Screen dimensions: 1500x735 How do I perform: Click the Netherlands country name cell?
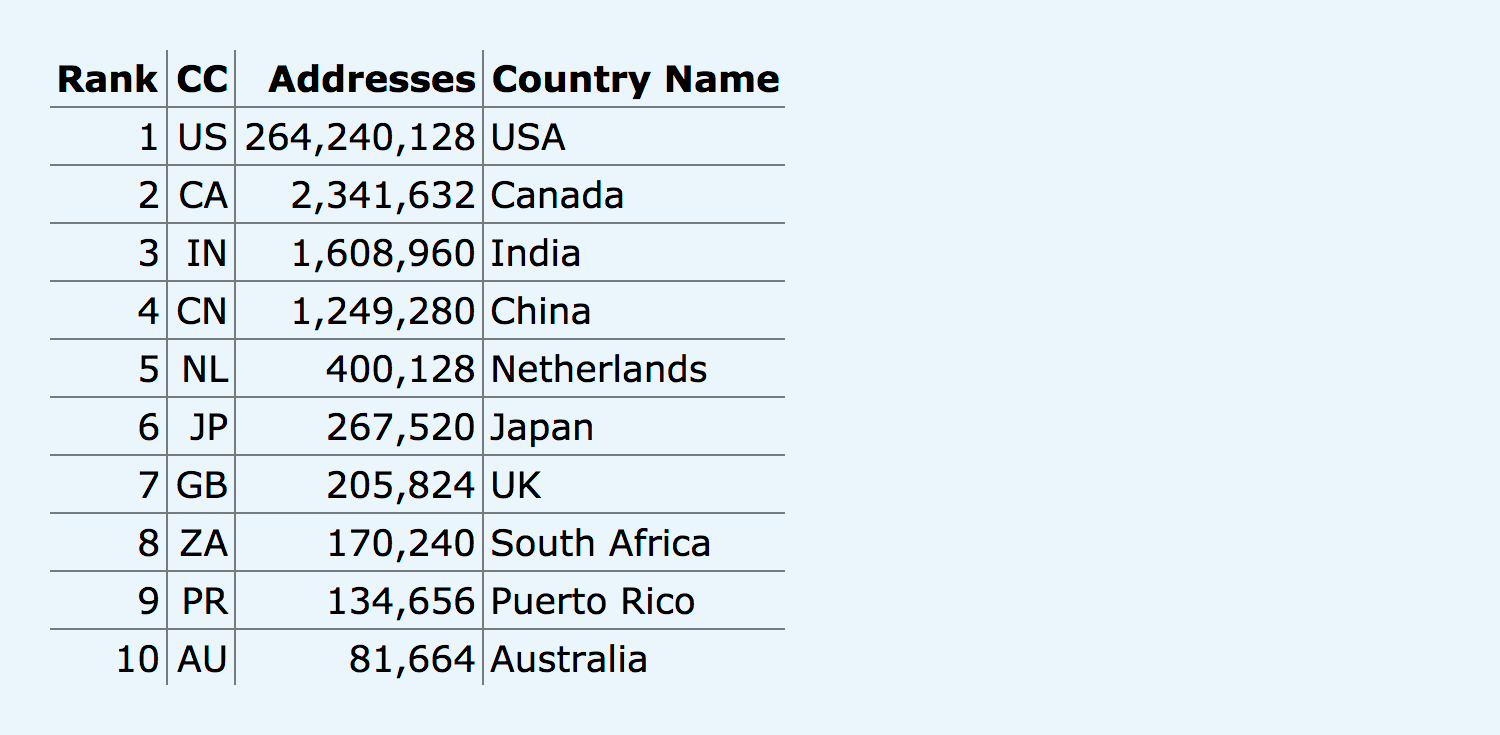pyautogui.click(x=599, y=369)
